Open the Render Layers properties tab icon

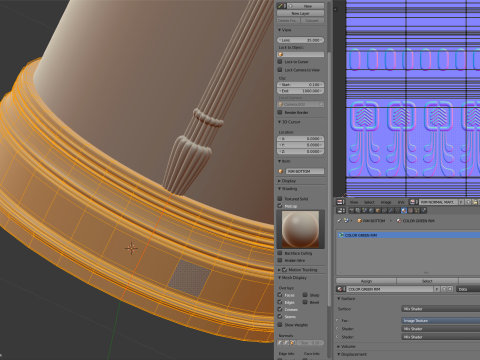coord(358,210)
